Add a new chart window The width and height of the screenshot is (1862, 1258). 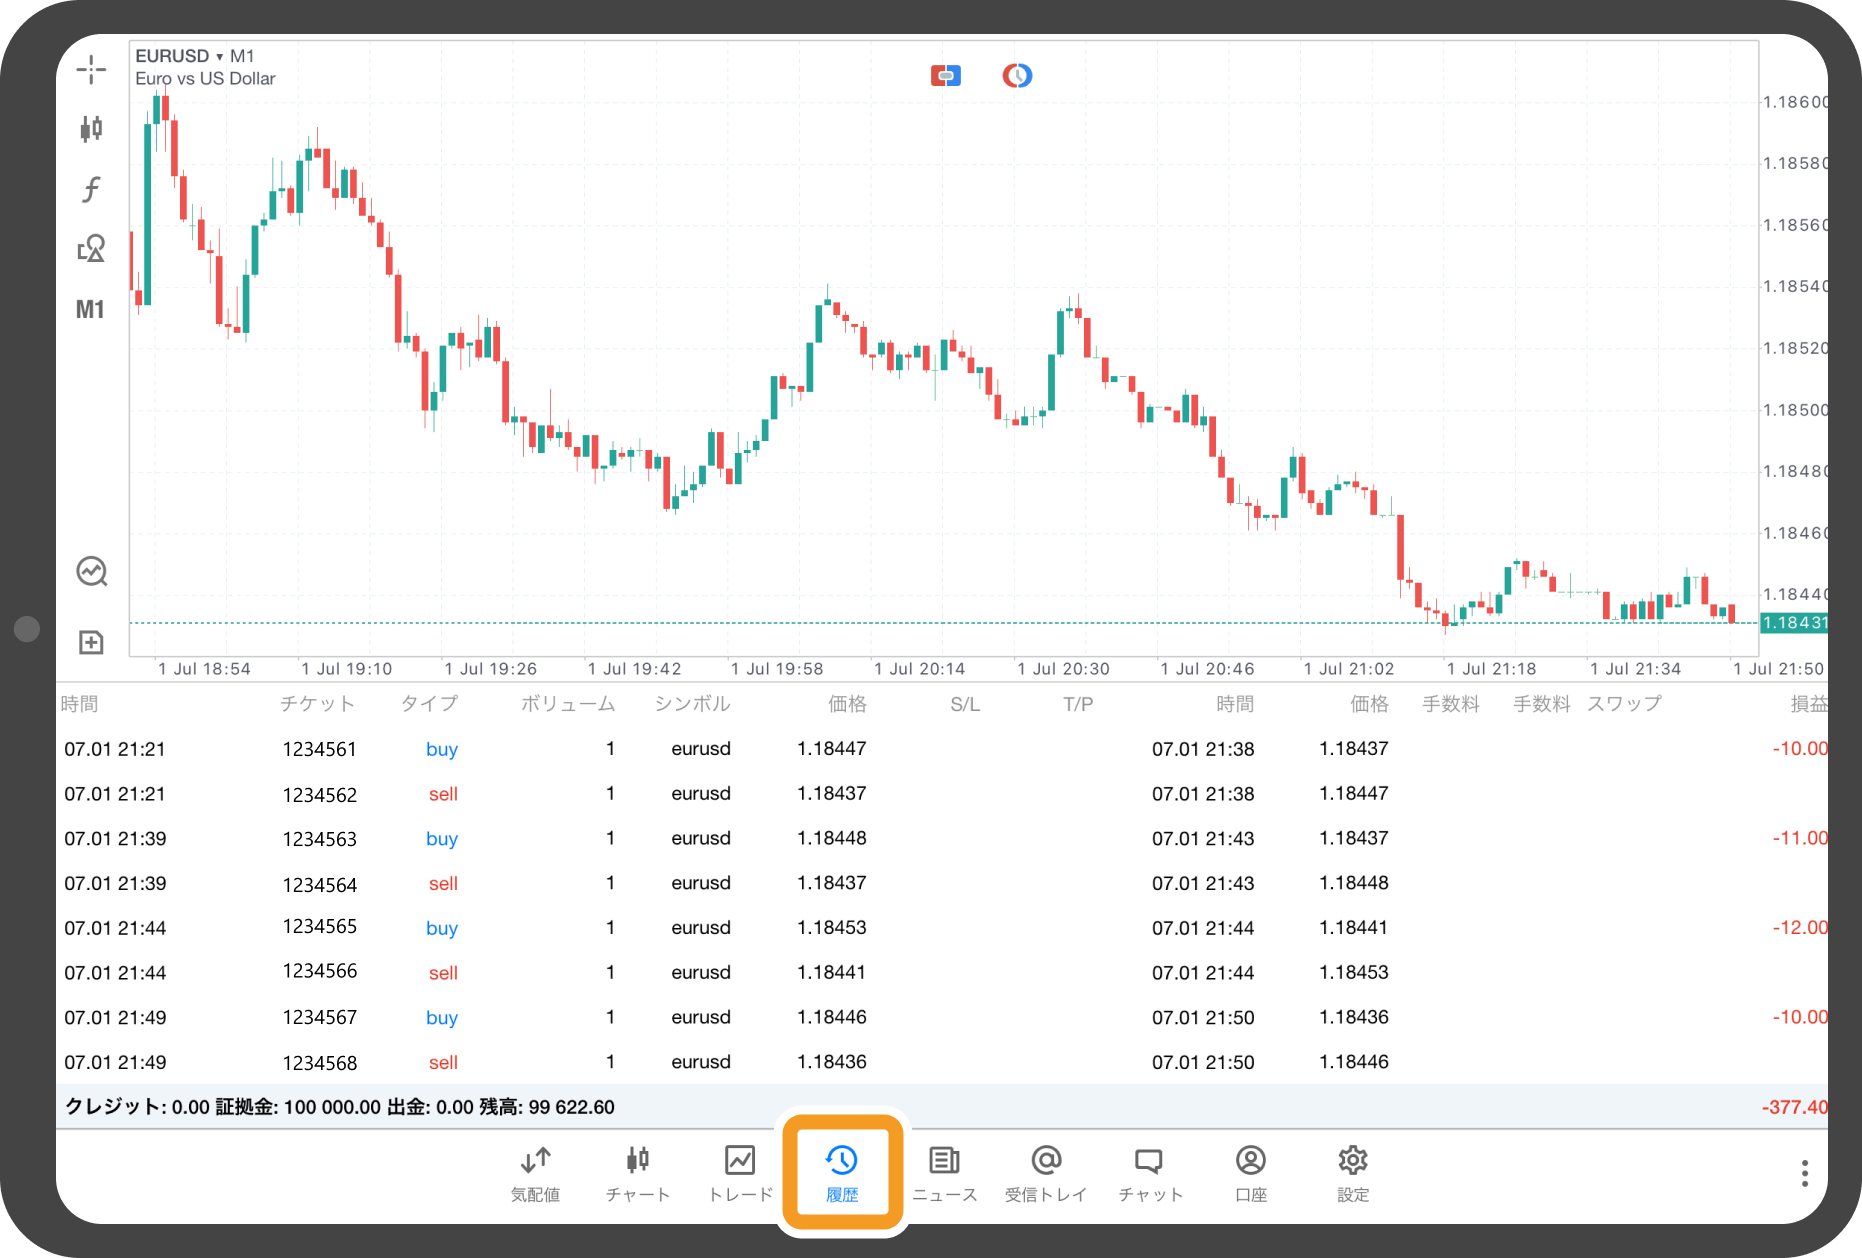[x=91, y=642]
